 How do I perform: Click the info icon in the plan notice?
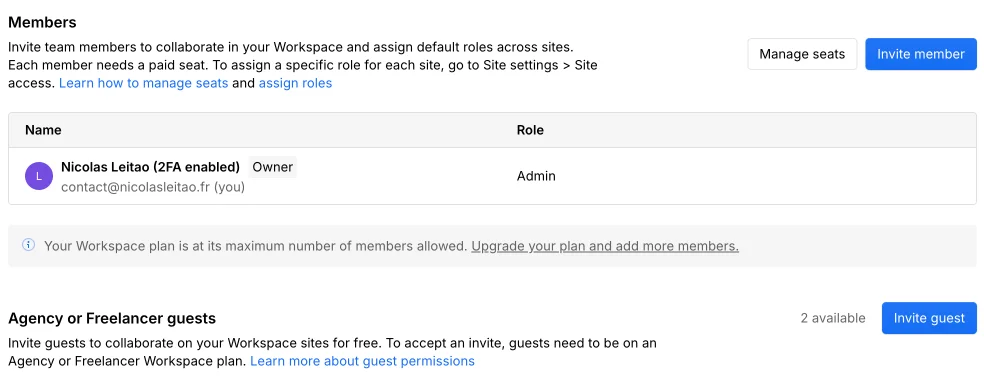[28, 245]
